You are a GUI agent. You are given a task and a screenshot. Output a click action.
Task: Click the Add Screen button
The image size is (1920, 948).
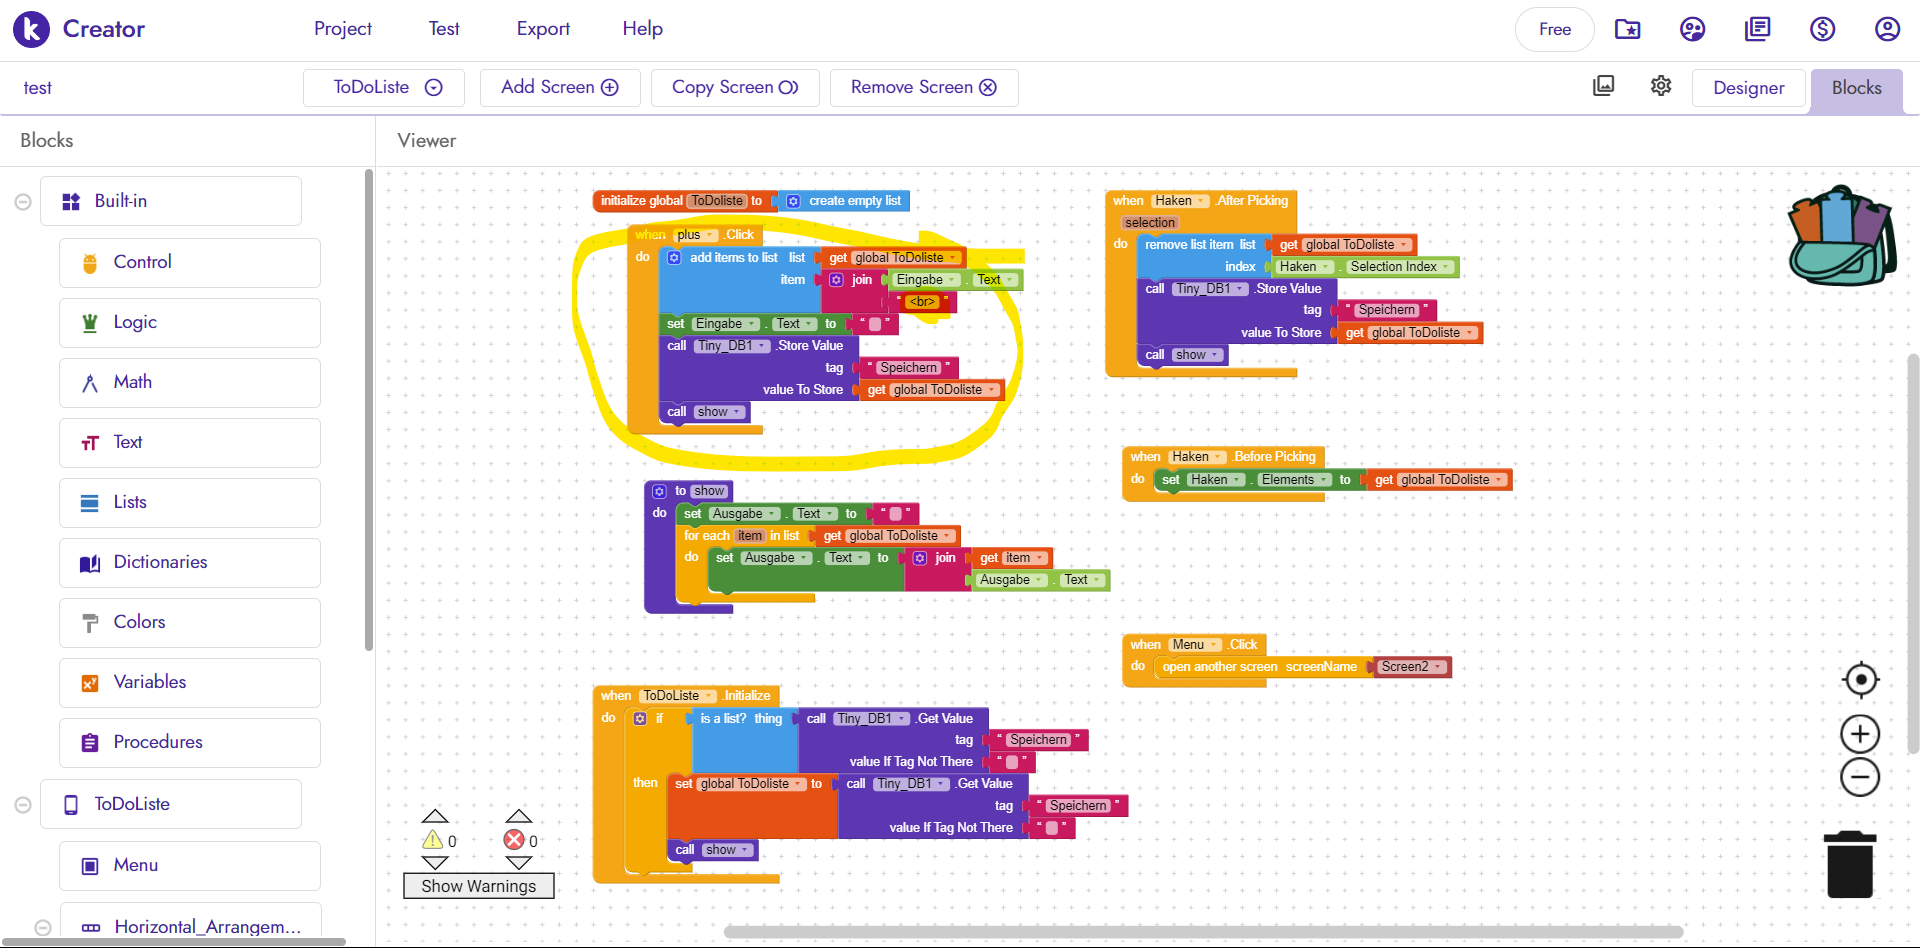point(559,87)
